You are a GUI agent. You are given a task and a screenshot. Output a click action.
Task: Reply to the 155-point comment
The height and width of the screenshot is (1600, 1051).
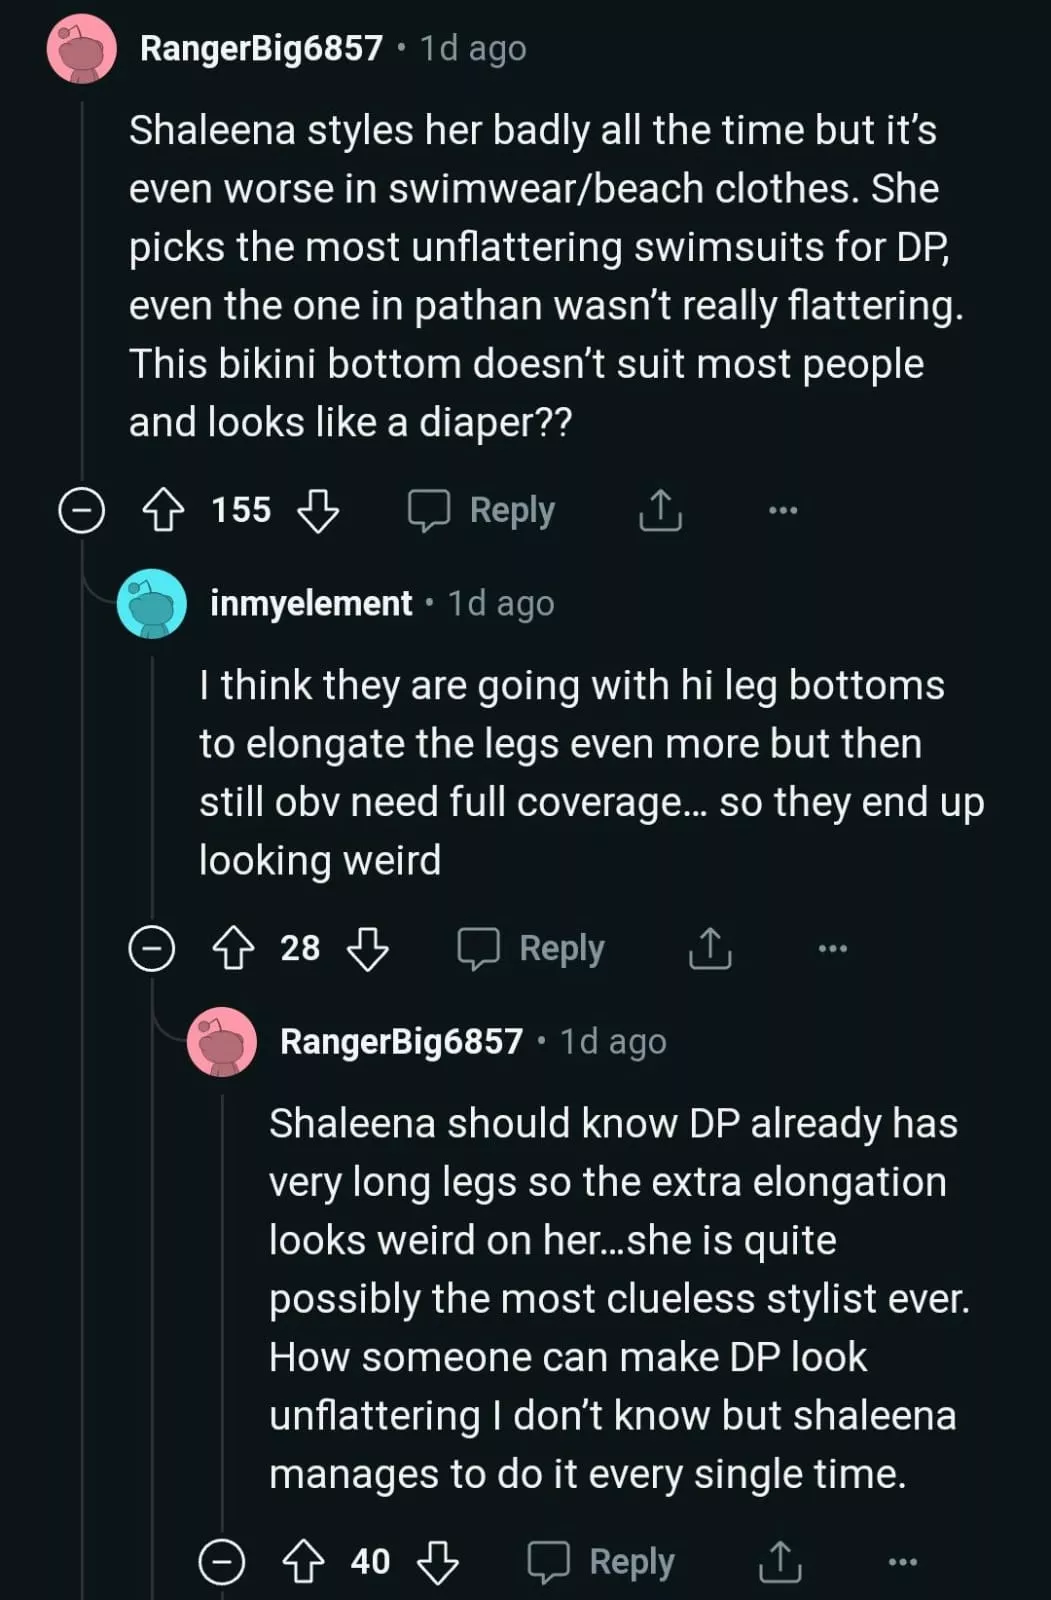pyautogui.click(x=482, y=510)
